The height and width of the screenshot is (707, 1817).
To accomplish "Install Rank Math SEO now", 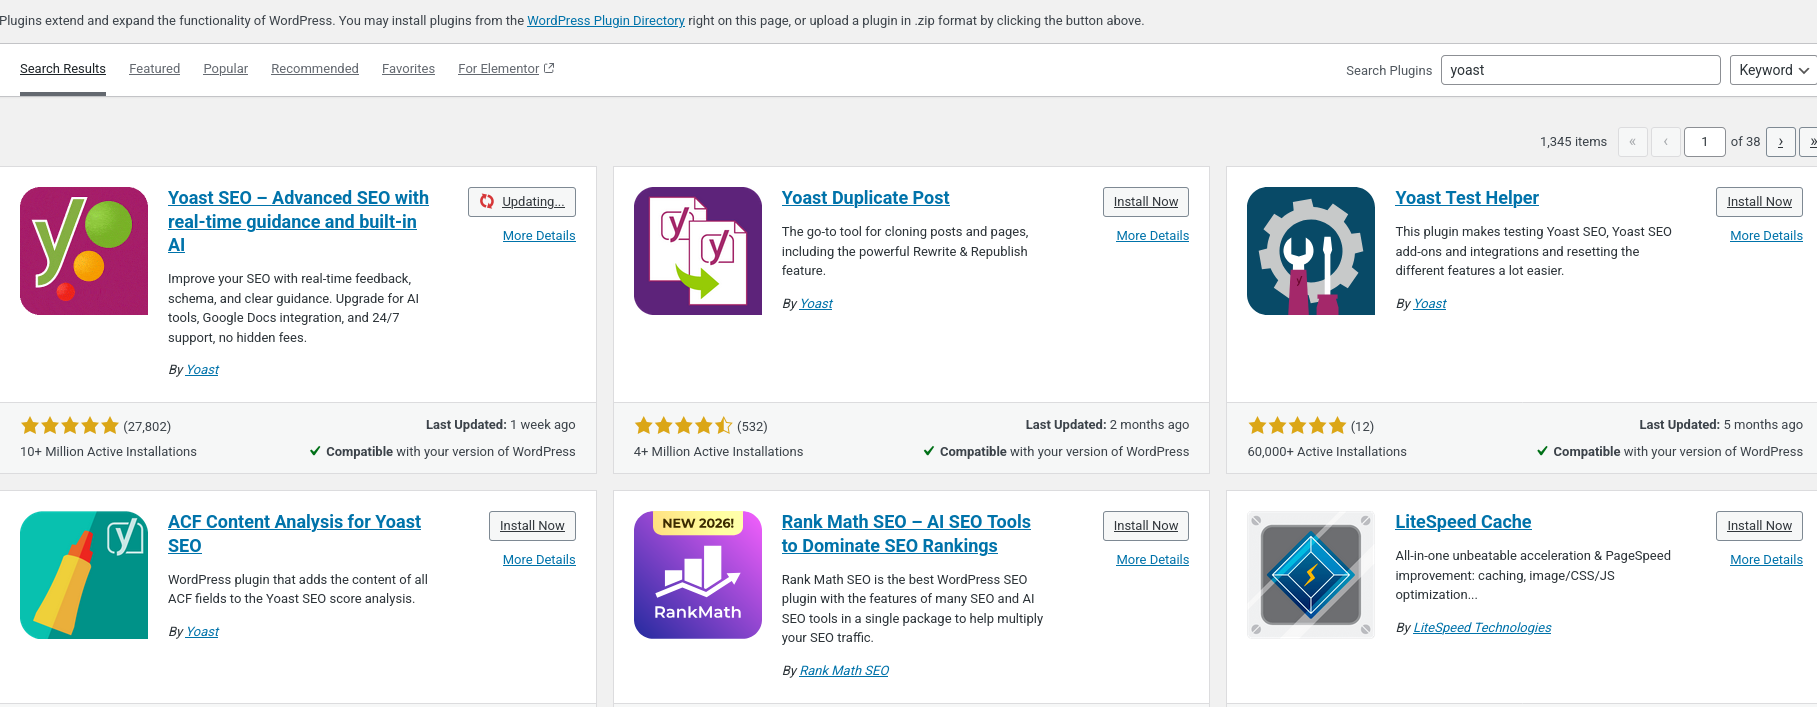I will click(1146, 525).
